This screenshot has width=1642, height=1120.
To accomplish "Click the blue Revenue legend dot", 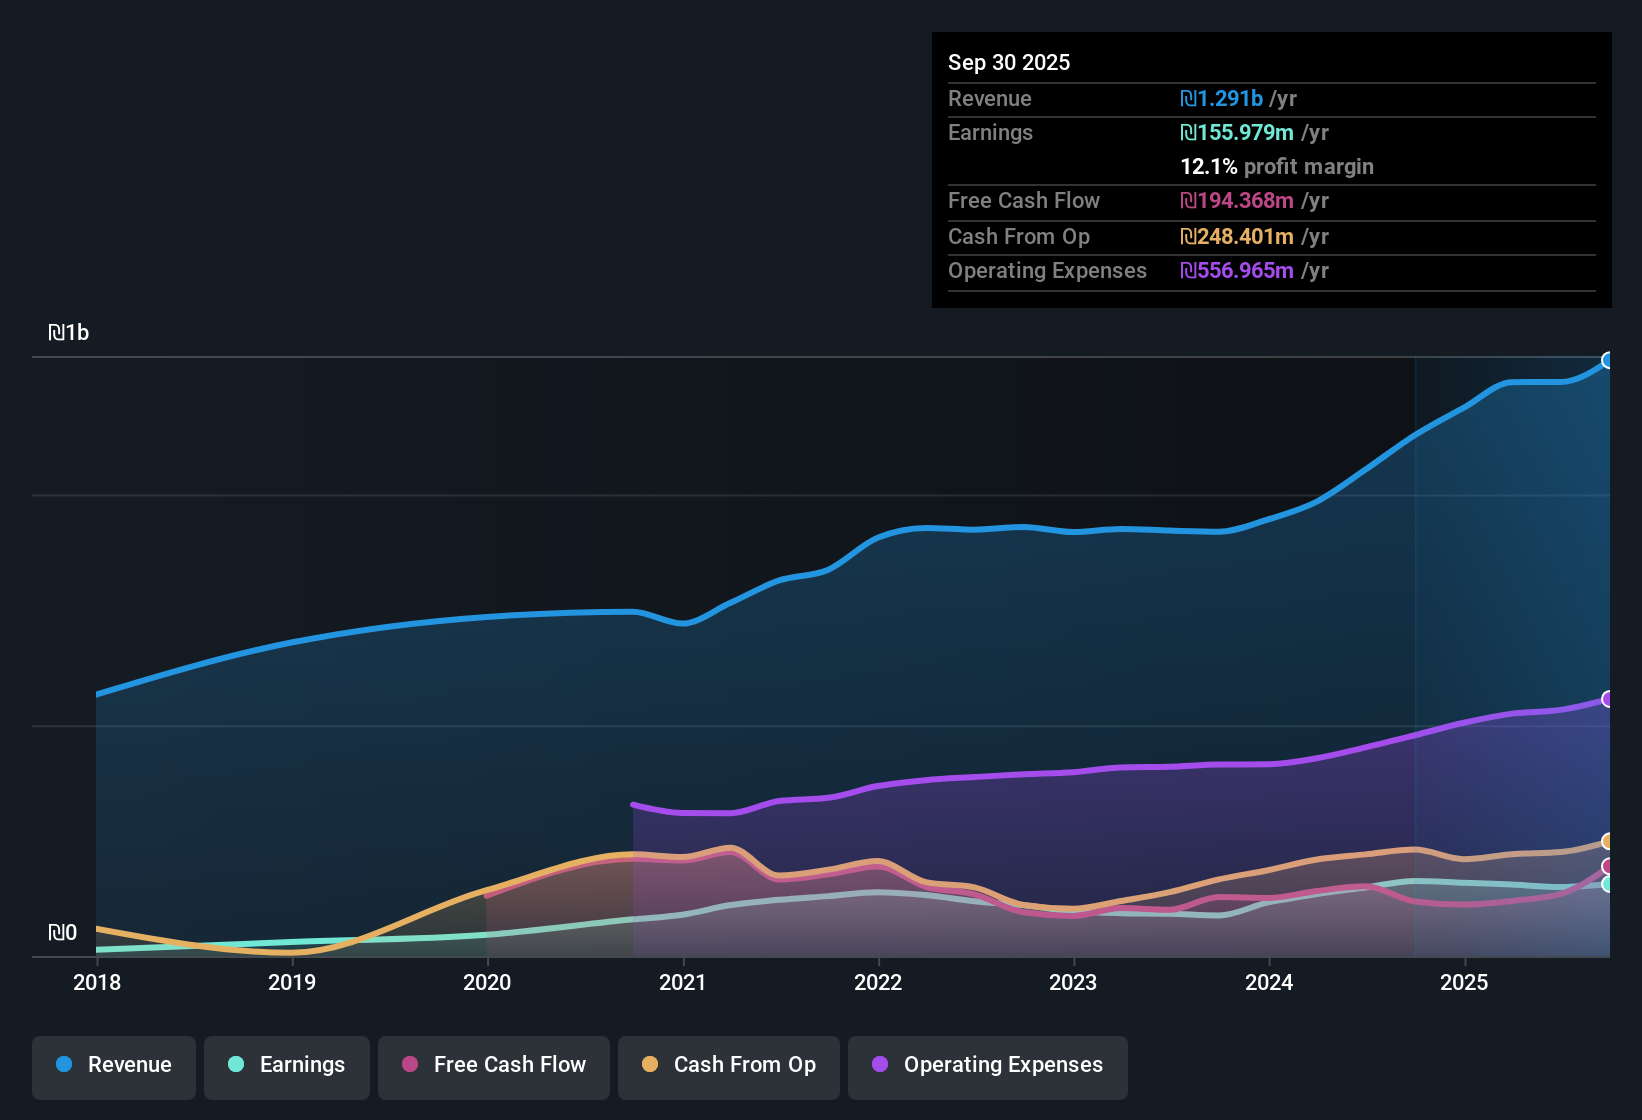I will tap(63, 1065).
